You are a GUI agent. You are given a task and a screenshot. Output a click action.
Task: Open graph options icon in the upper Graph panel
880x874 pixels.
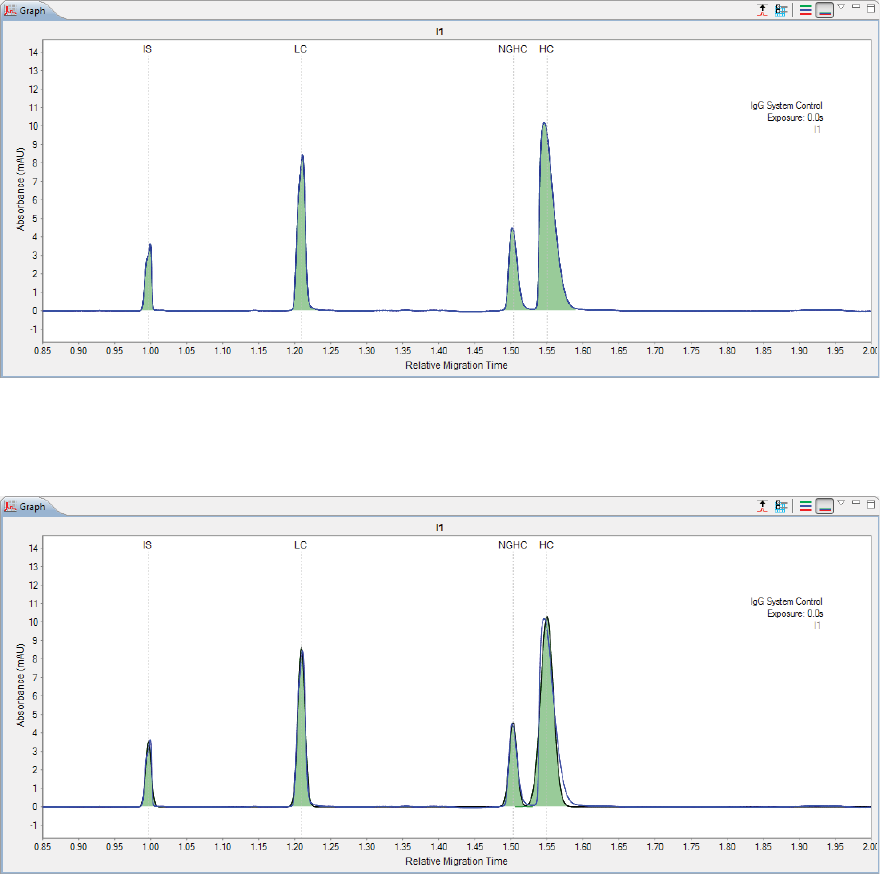point(781,10)
